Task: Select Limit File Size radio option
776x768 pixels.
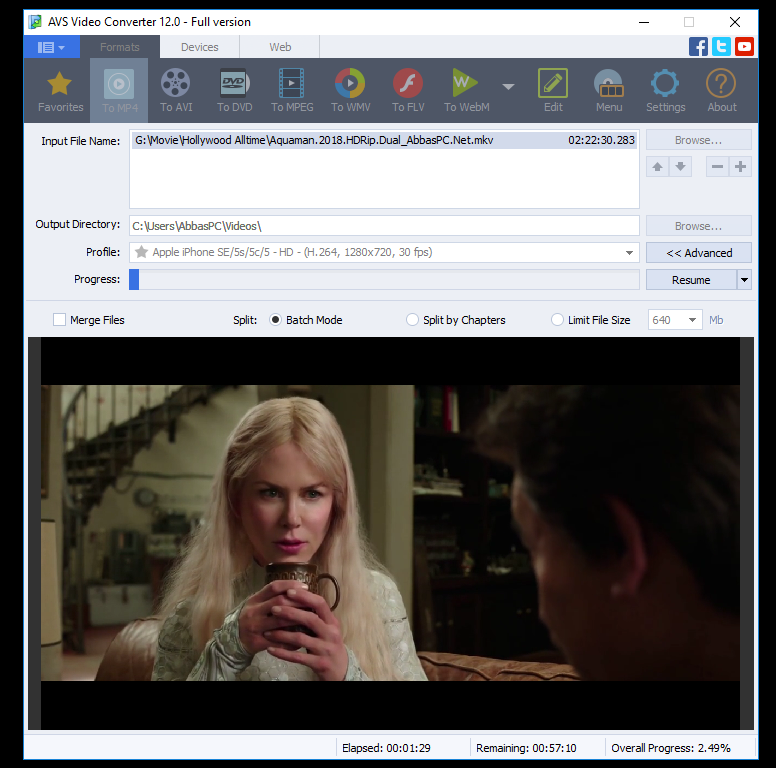Action: point(557,320)
